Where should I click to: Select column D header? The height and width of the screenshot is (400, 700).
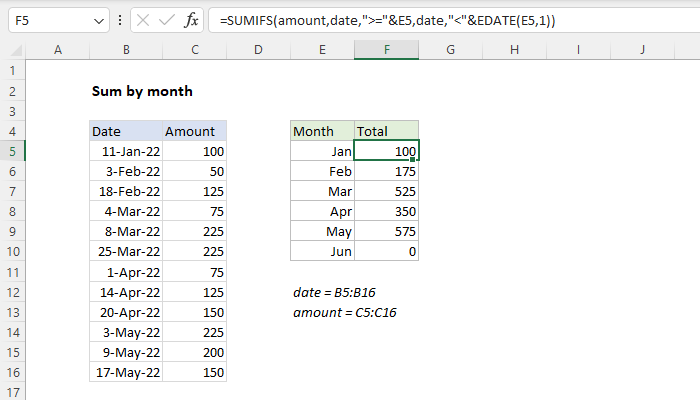coord(258,50)
